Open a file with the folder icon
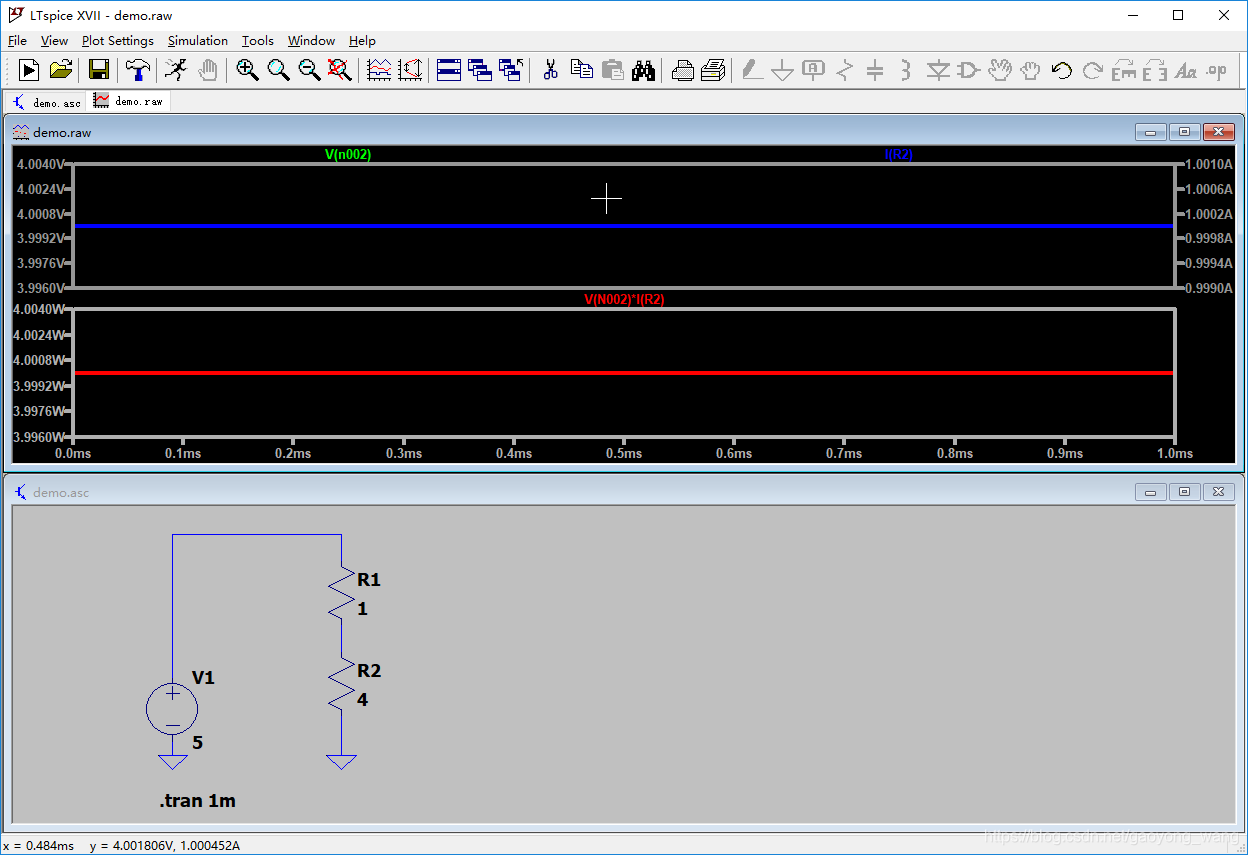1248x855 pixels. pos(61,69)
